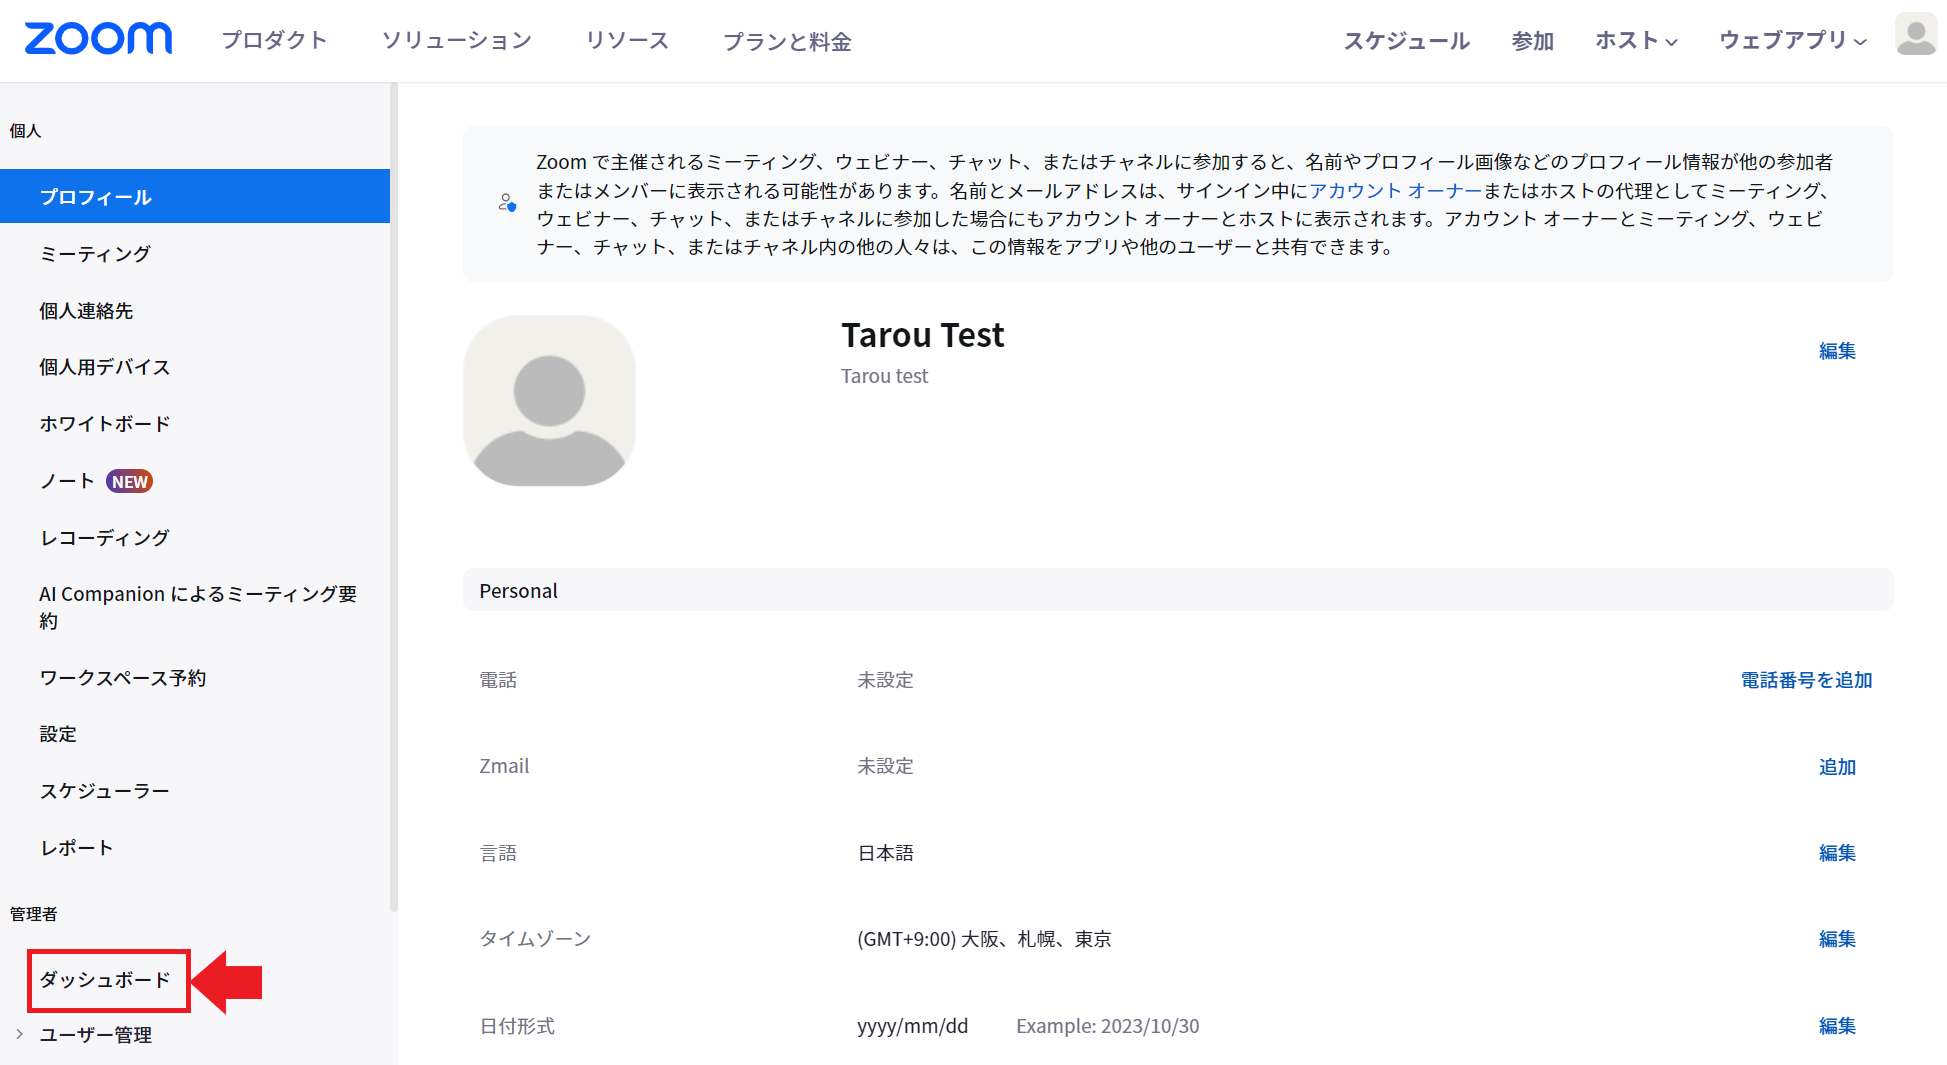Click the Example: 2023/10/30 text
This screenshot has width=1947, height=1065.
pos(1107,1026)
